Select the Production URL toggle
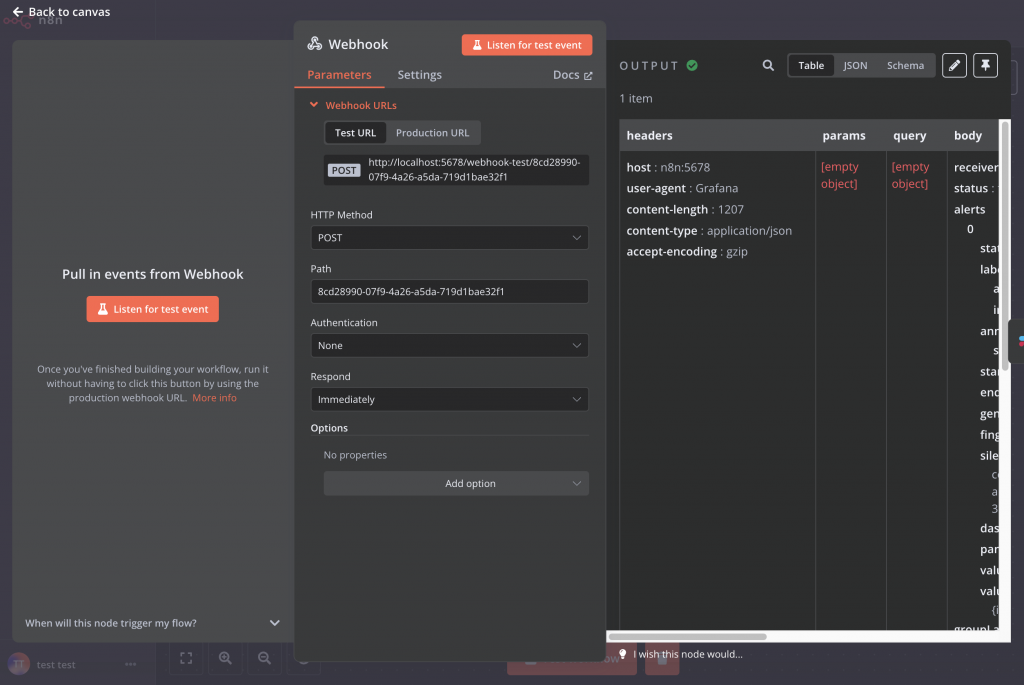The width and height of the screenshot is (1024, 685). click(432, 133)
